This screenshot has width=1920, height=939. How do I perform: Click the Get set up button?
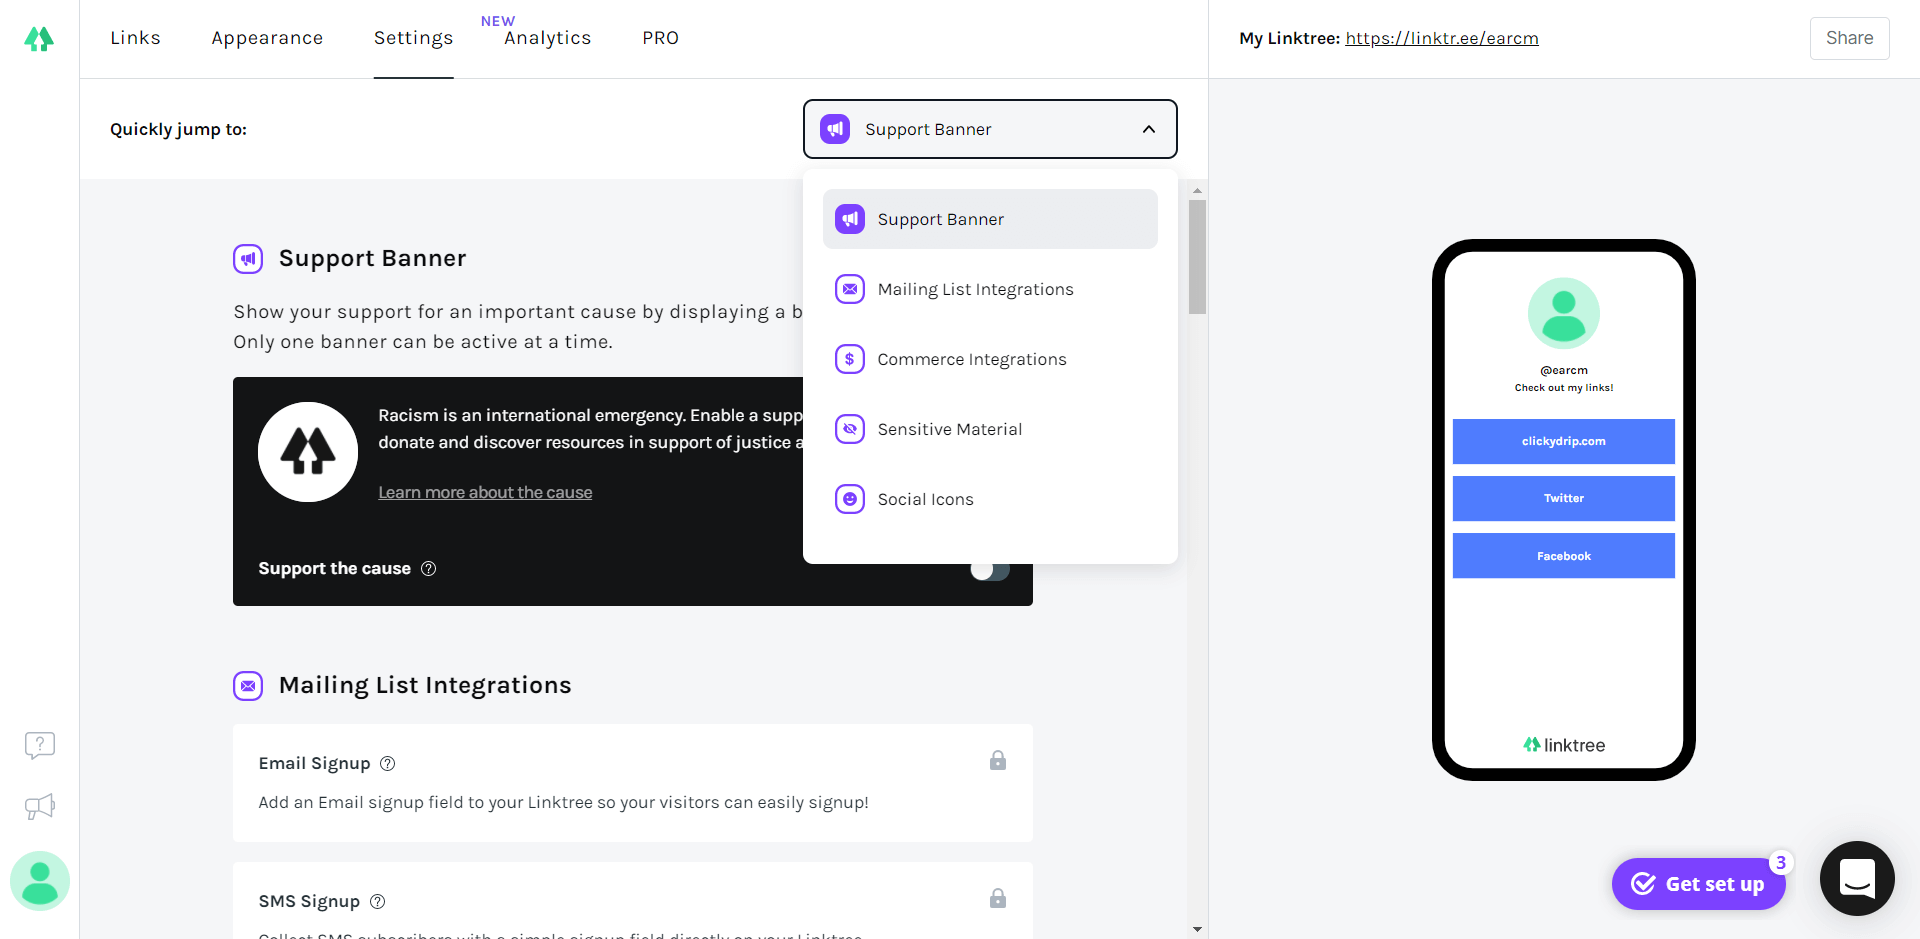tap(1698, 884)
